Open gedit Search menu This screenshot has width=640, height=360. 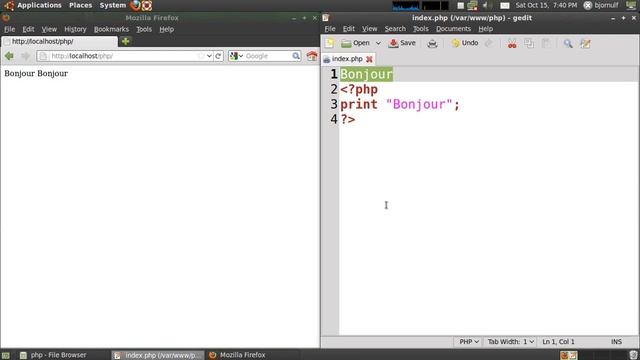click(395, 29)
